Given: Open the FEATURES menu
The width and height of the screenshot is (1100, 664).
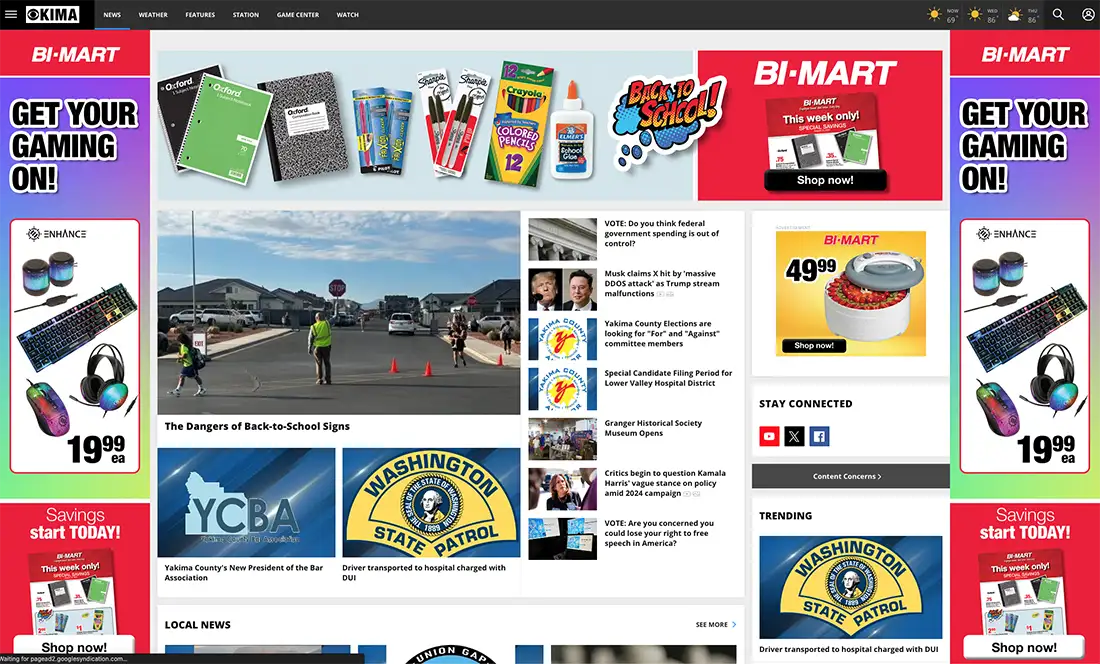Looking at the screenshot, I should (200, 15).
